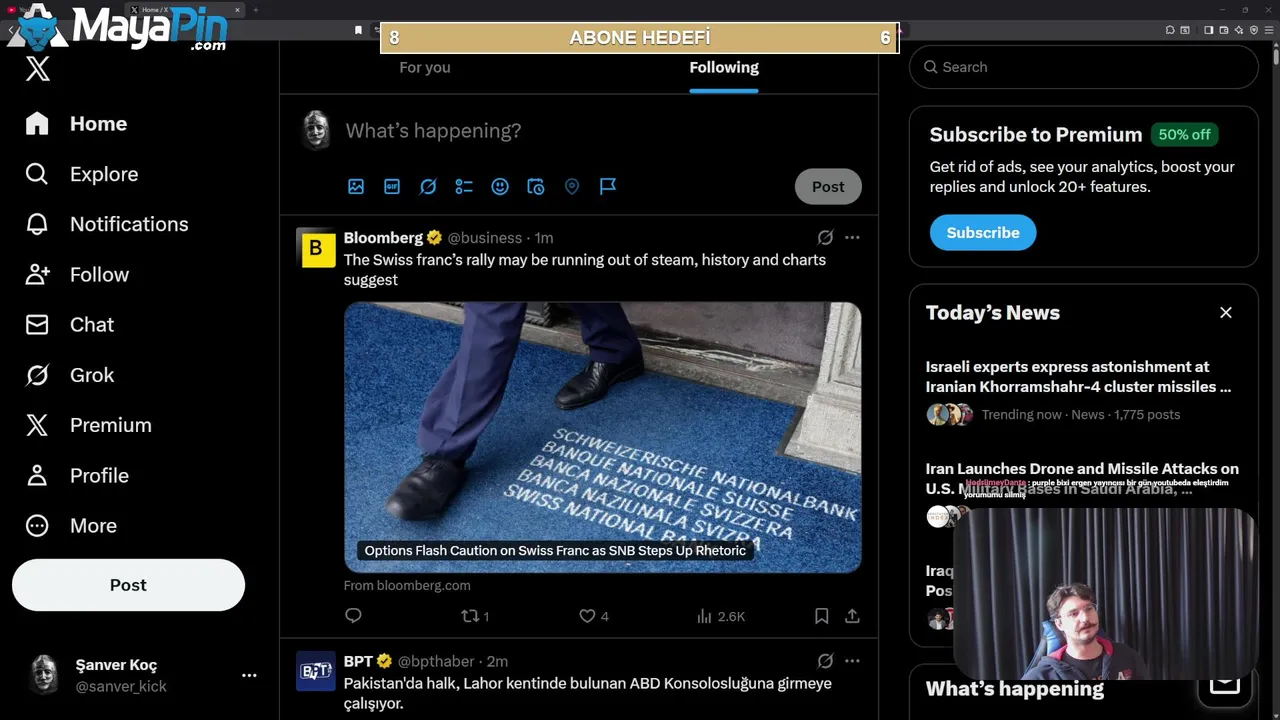Viewport: 1280px width, 720px height.
Task: Open more options on BPT post
Action: (852, 661)
